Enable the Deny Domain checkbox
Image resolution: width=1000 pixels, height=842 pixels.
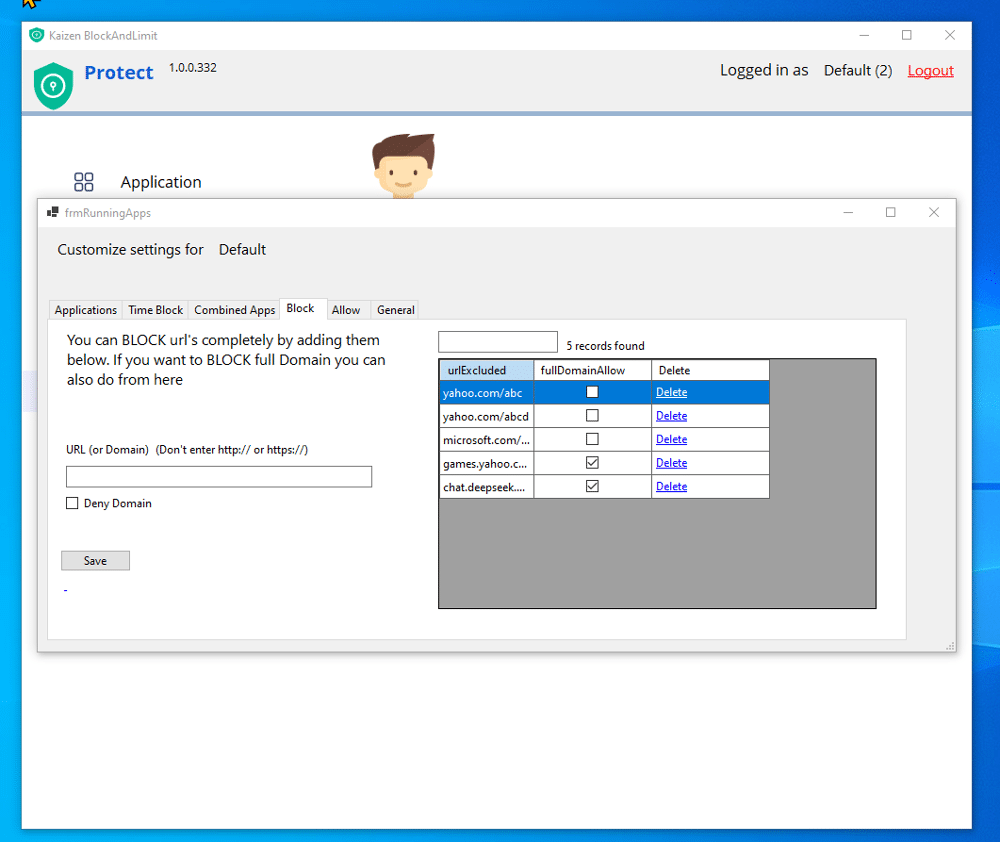(72, 504)
